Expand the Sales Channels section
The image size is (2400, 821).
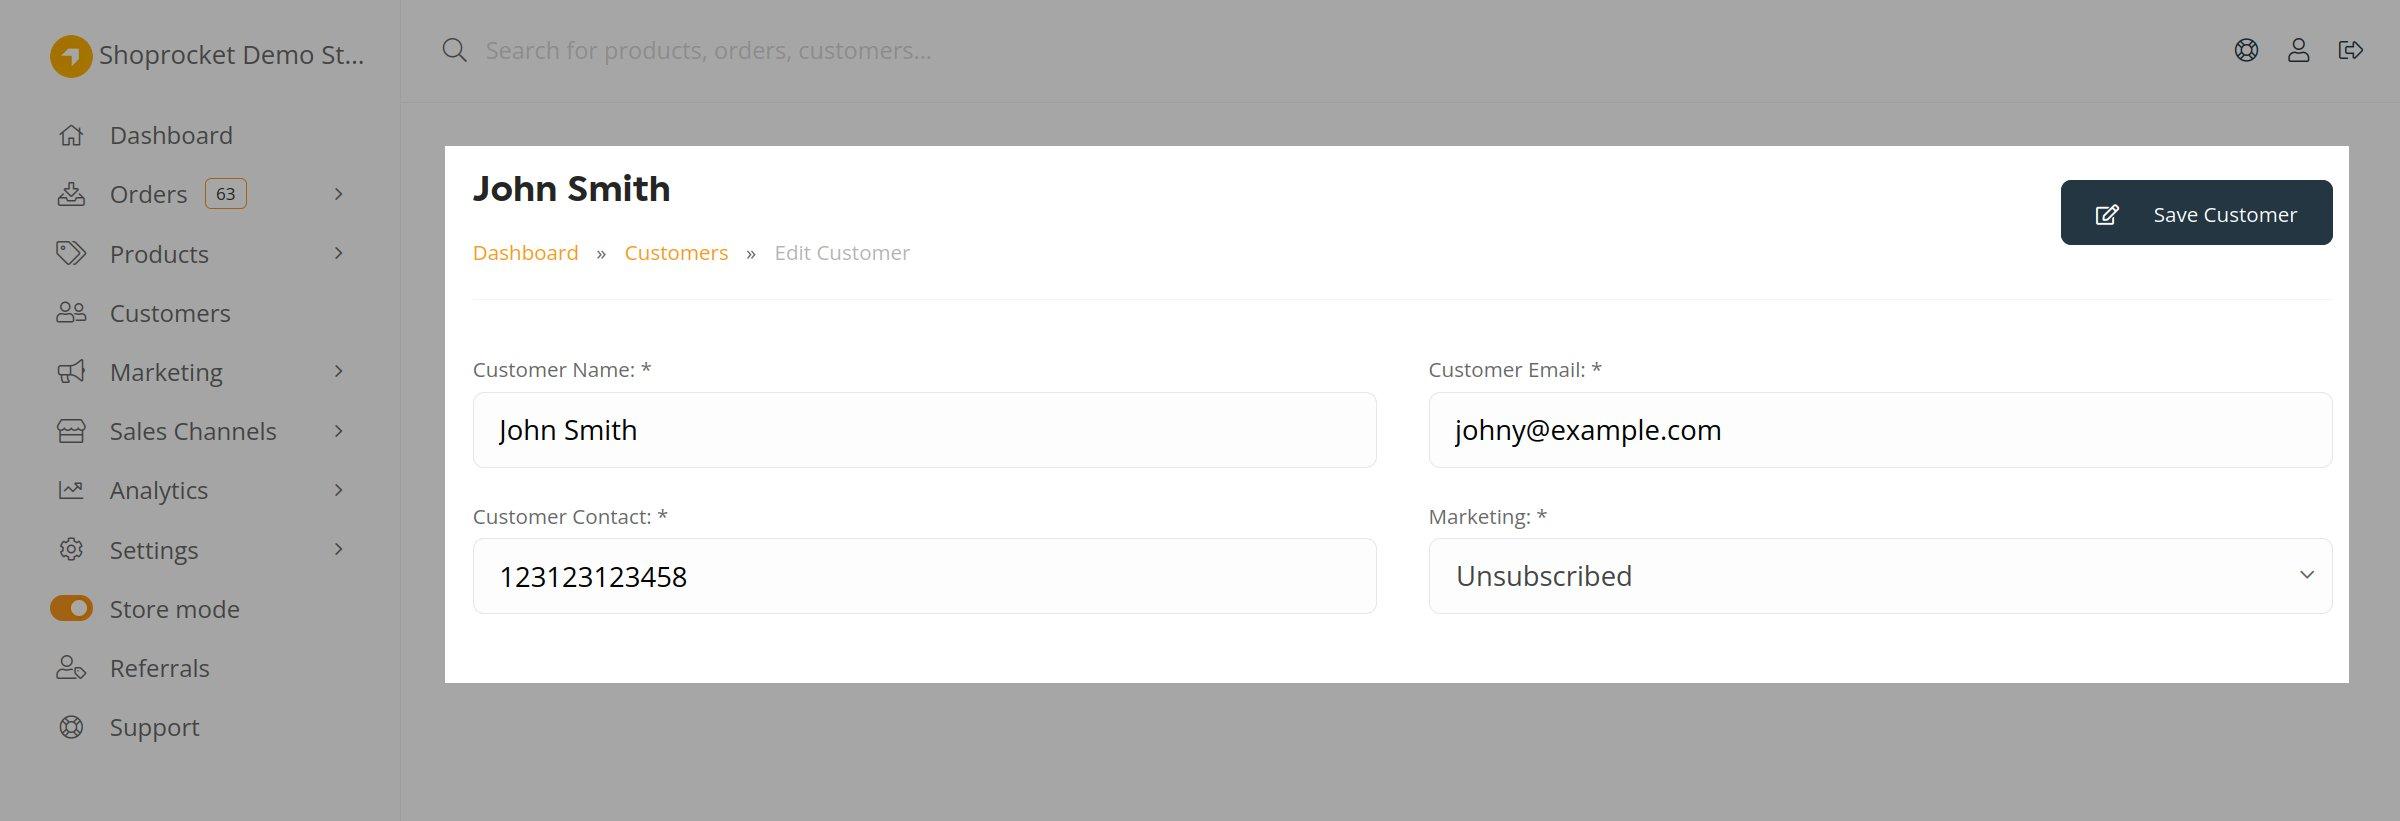pos(337,430)
